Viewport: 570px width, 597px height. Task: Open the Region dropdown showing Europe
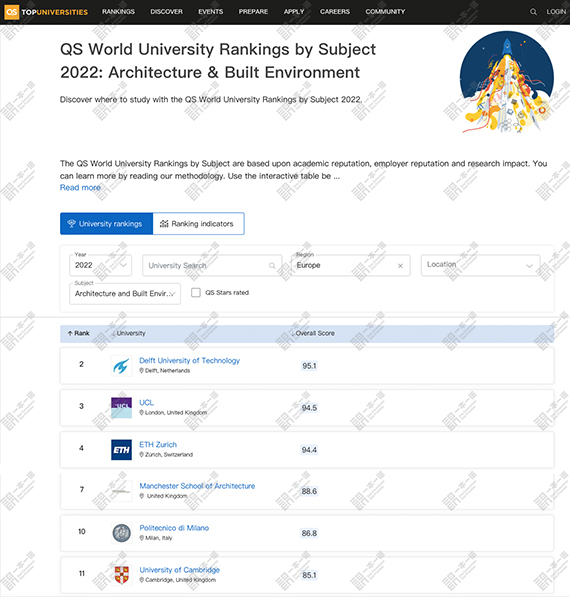coord(350,265)
